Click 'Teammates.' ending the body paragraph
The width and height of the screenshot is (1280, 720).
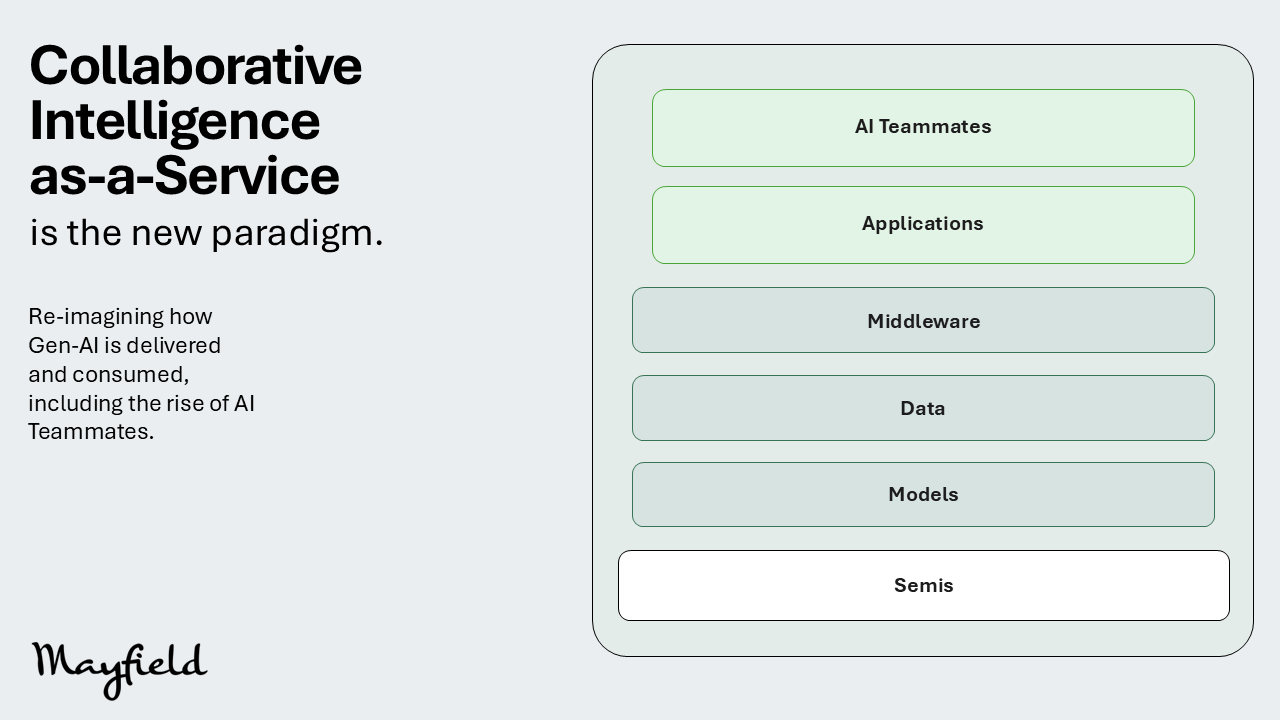coord(91,432)
